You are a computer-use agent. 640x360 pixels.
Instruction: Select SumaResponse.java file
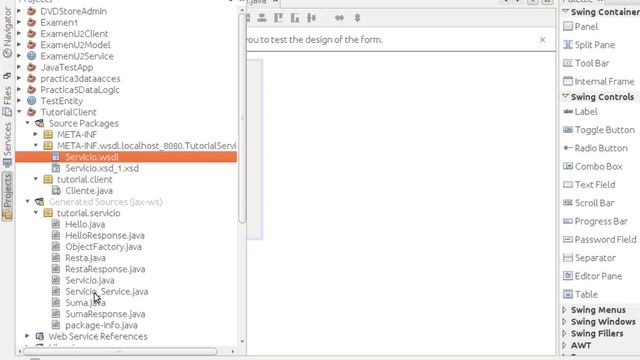[x=105, y=314]
